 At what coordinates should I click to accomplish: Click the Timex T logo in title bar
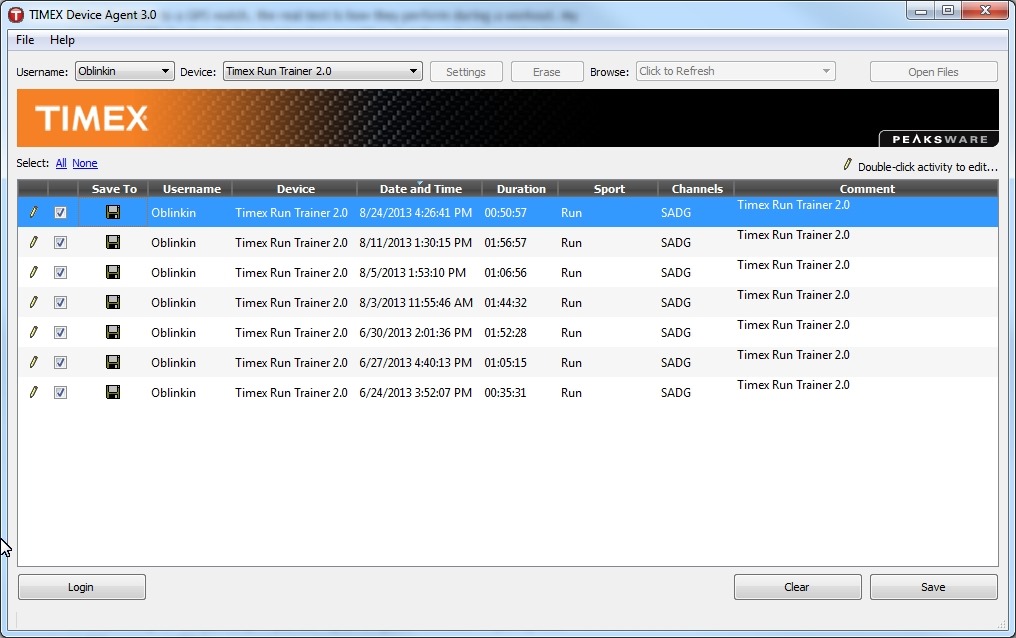[x=16, y=14]
